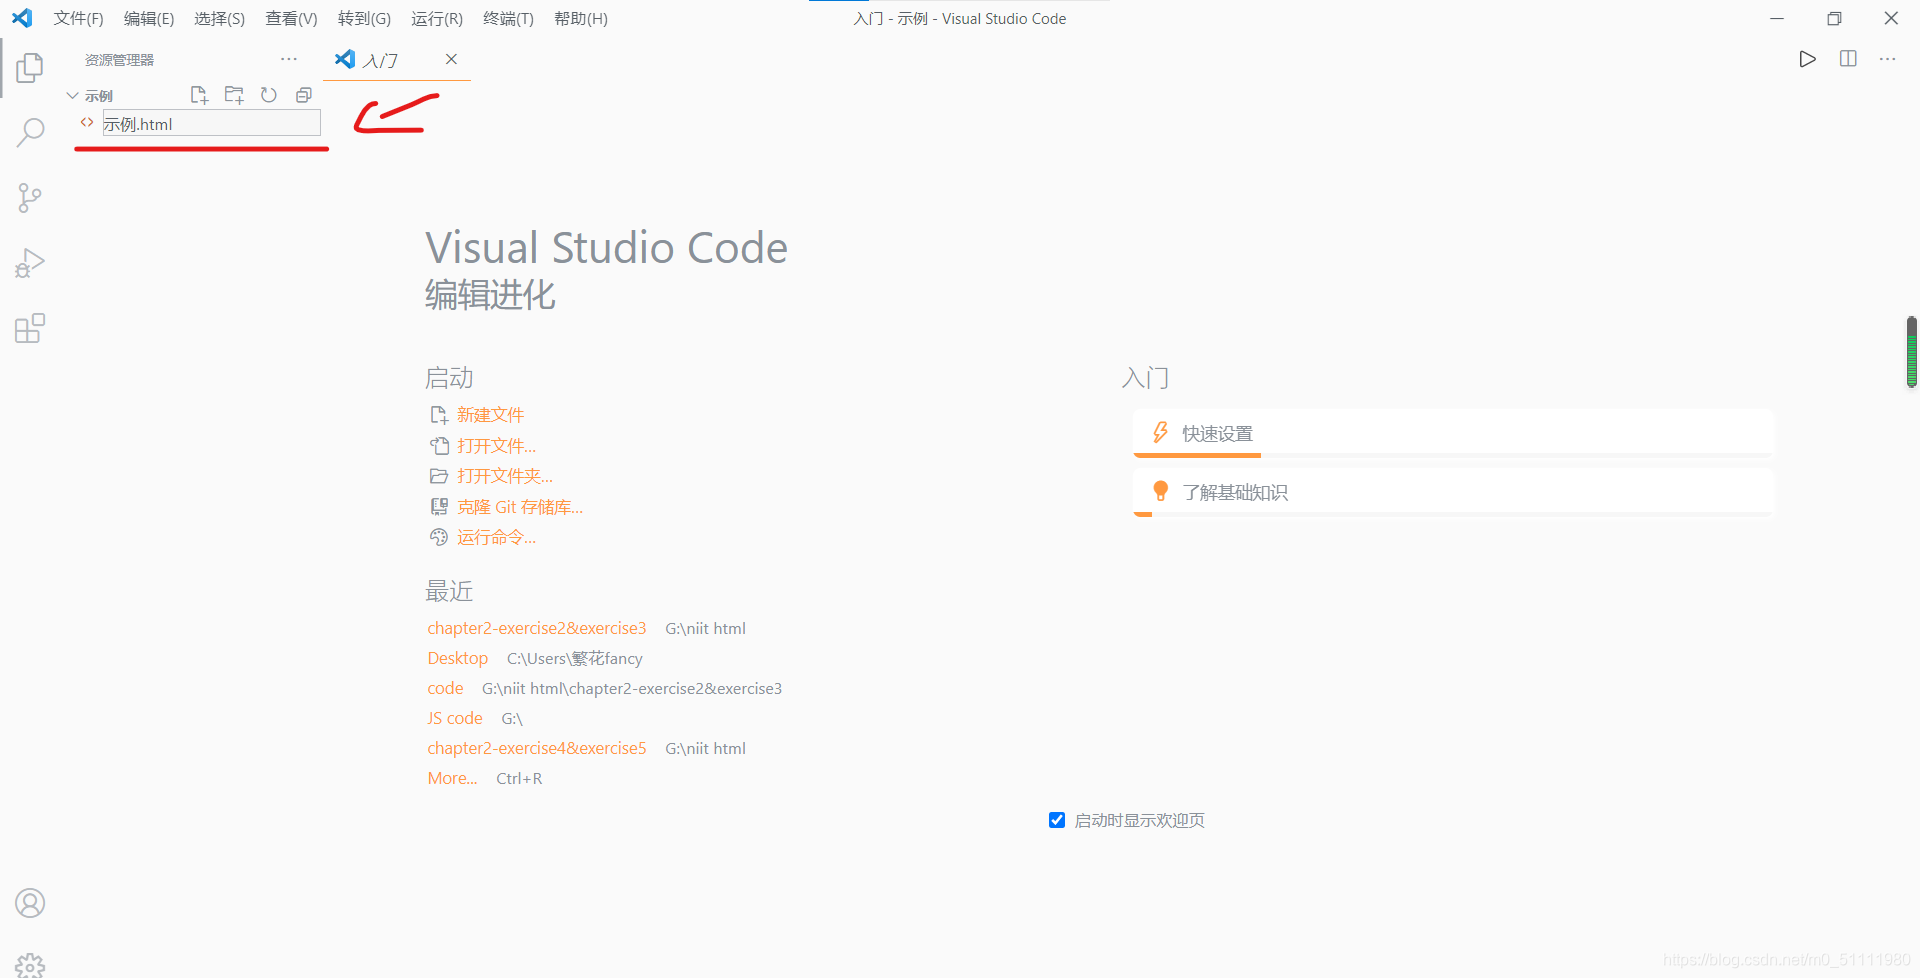
Task: Click the VS Code logo in title bar
Action: 22,18
